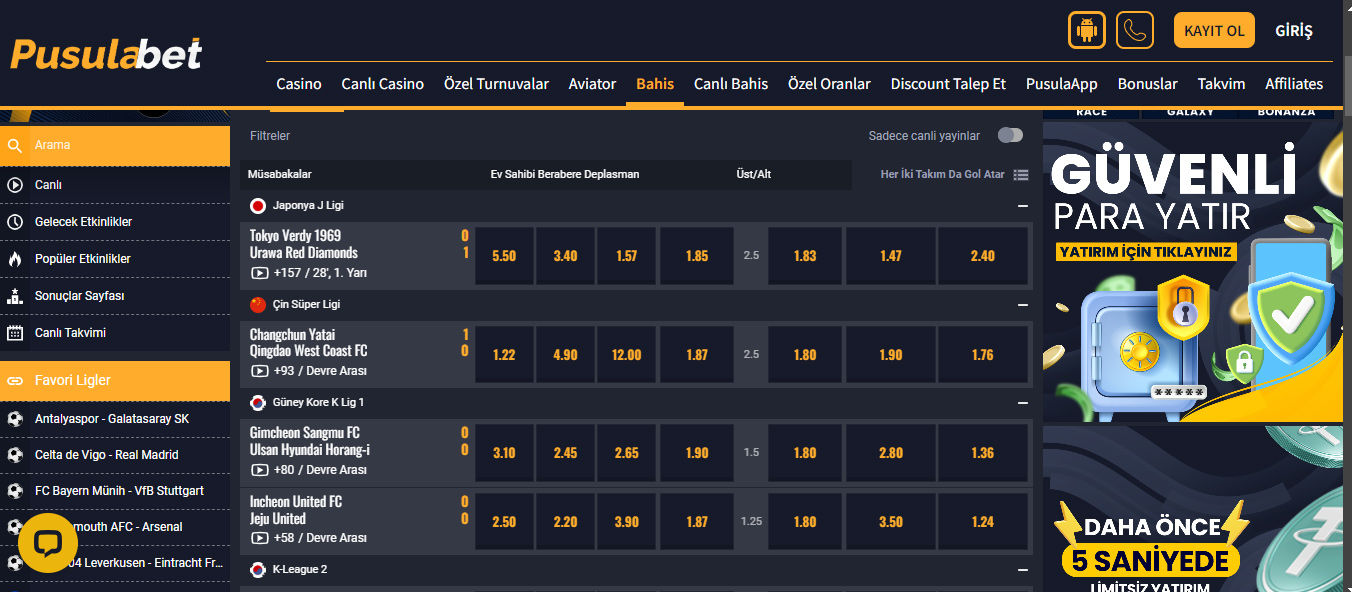Viewport: 1352px width, 592px height.
Task: Select the 5.50 home odds for Tokyo Verdy
Action: click(504, 256)
